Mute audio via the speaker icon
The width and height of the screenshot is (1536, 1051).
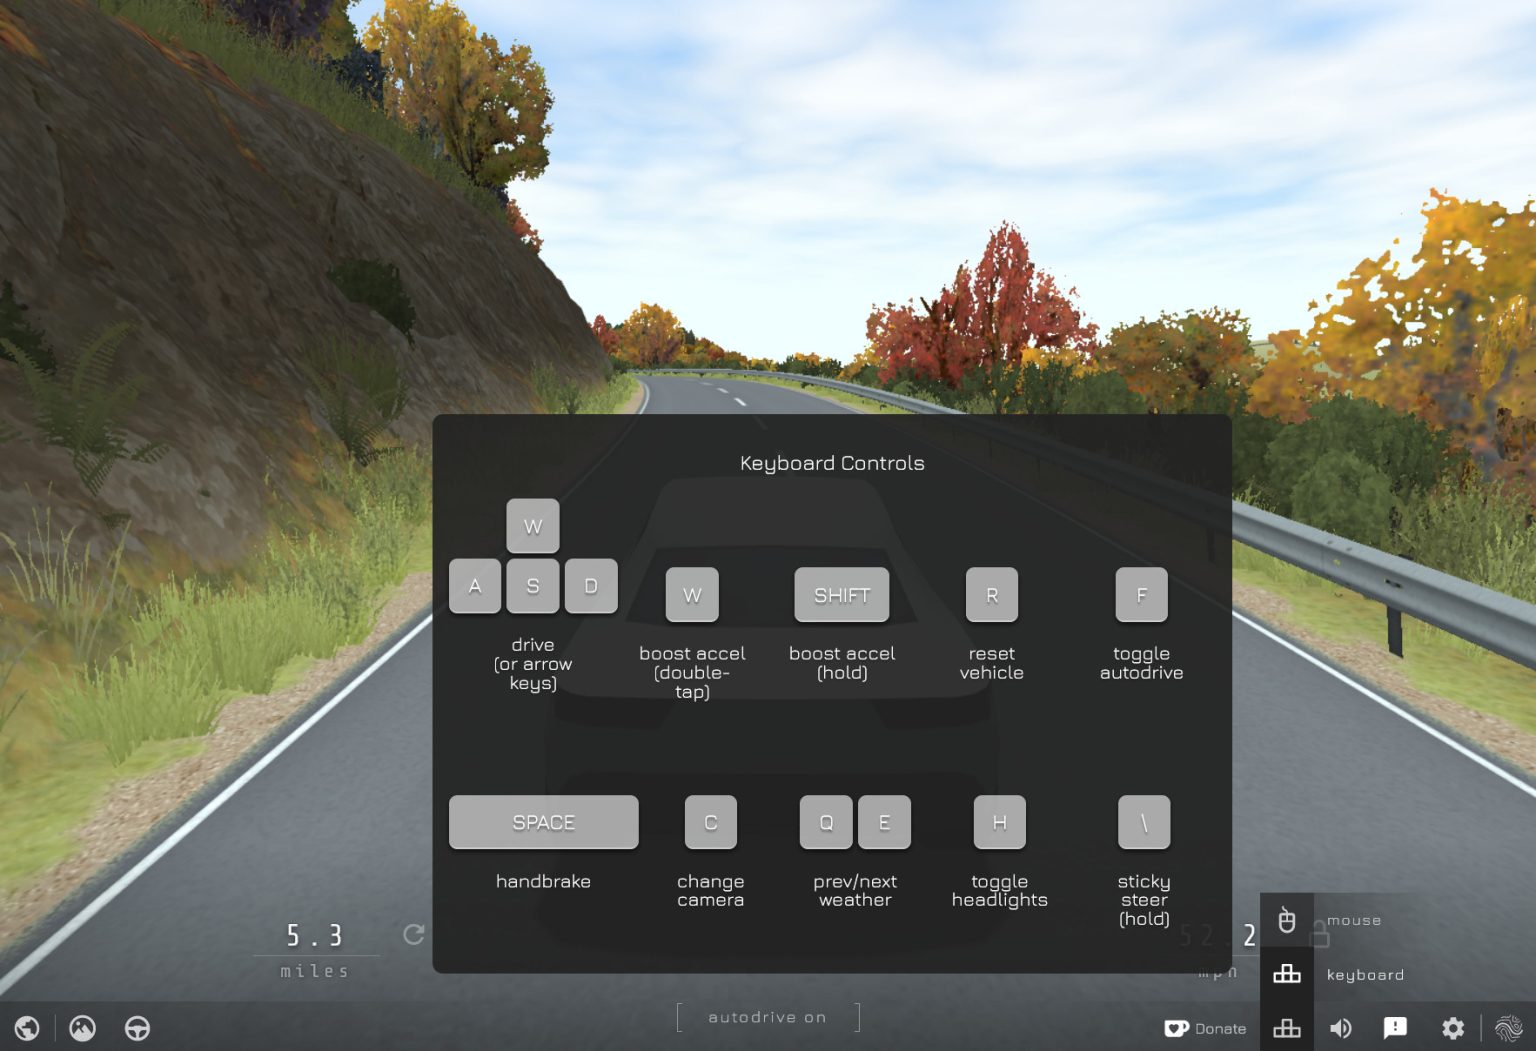(x=1341, y=1028)
